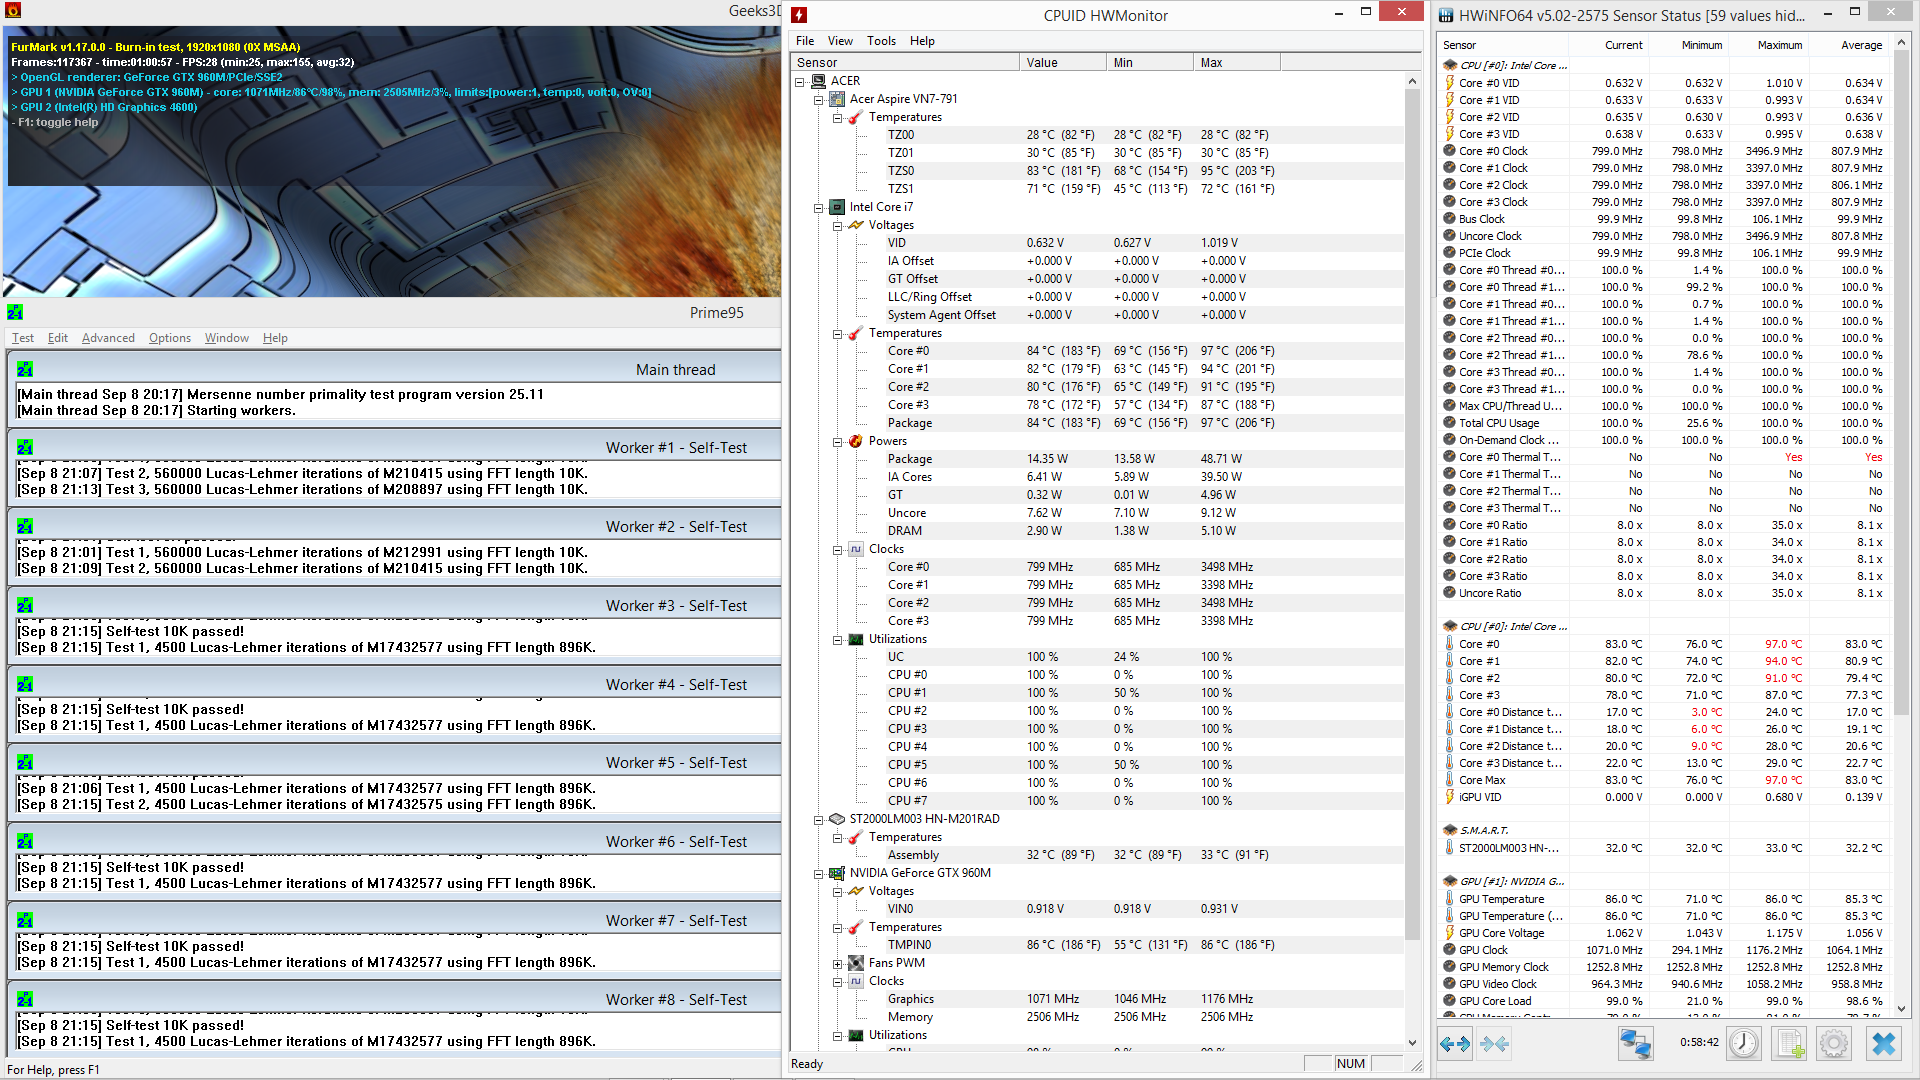Click the Worker #1 Self-Test window icon
Screen dimensions: 1920x1080
point(25,448)
